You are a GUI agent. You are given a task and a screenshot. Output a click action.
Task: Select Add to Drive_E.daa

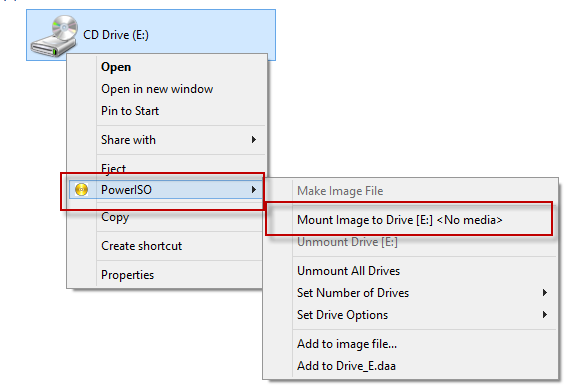346,366
